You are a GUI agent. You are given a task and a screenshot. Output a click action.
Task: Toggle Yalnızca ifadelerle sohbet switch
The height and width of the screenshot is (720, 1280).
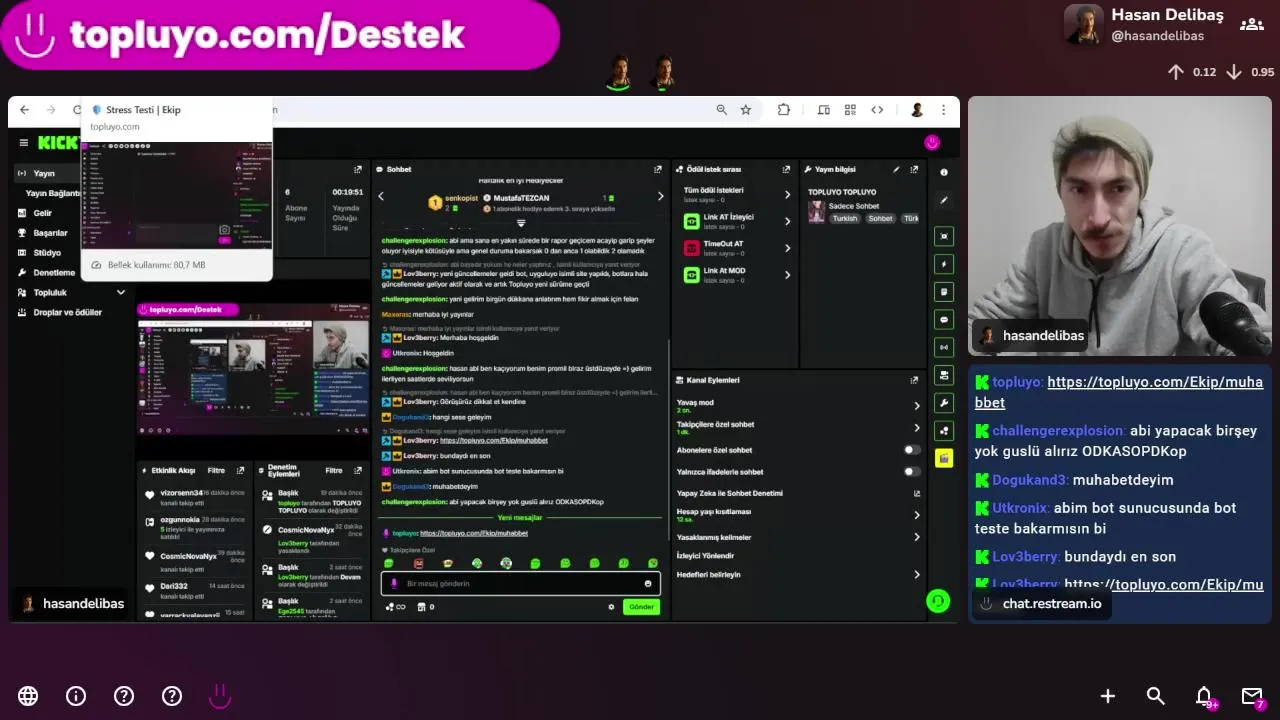pos(912,472)
